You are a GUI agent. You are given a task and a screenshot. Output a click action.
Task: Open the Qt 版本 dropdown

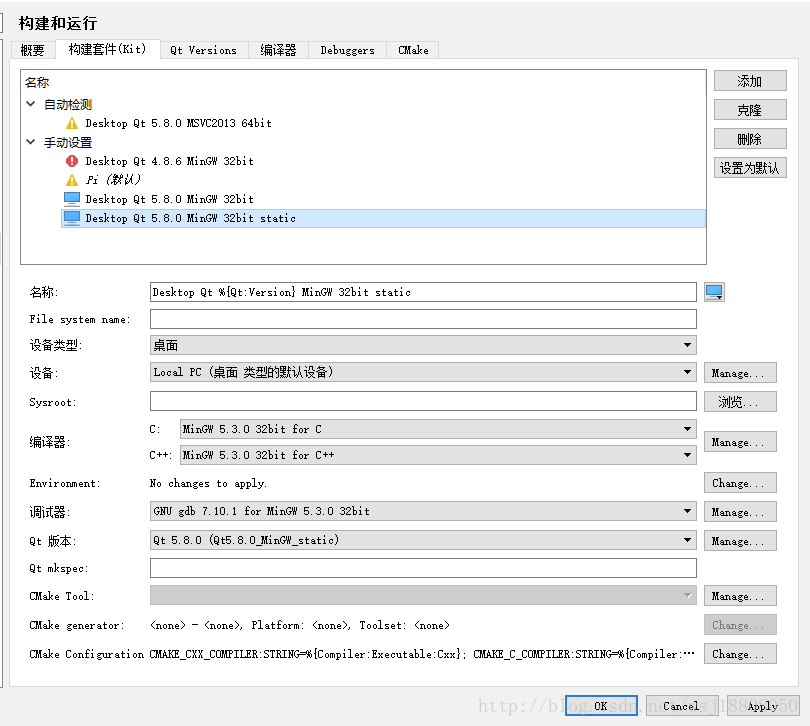(422, 540)
